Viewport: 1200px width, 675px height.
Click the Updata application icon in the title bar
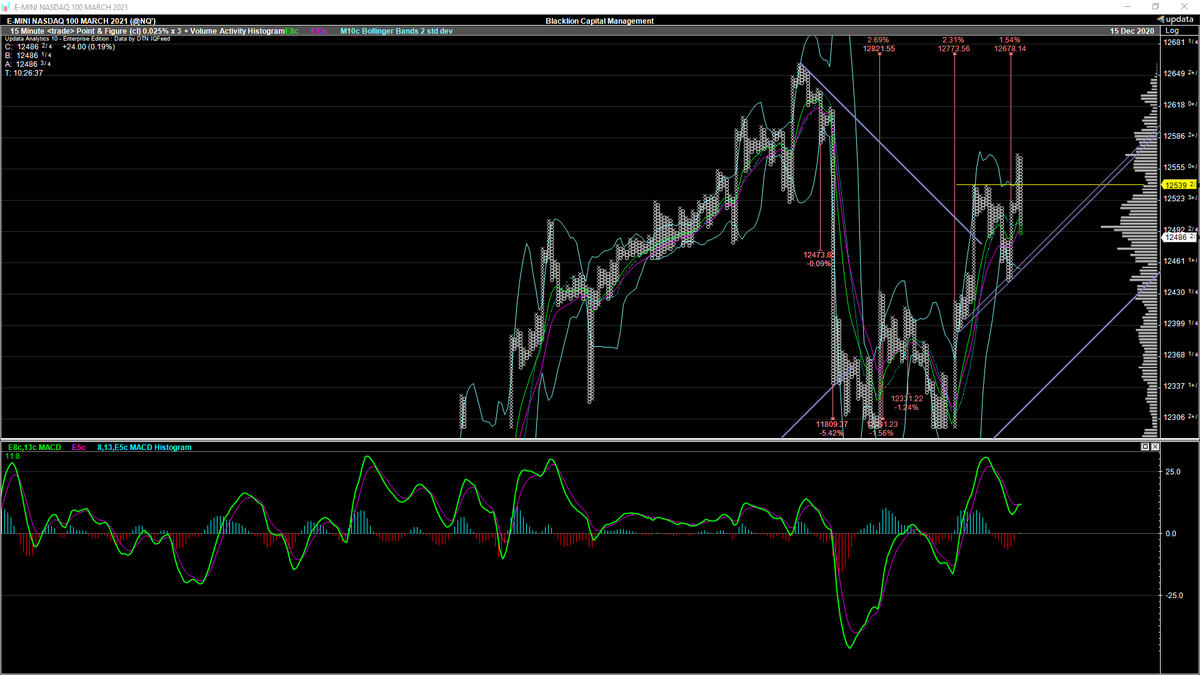pyautogui.click(x=8, y=7)
